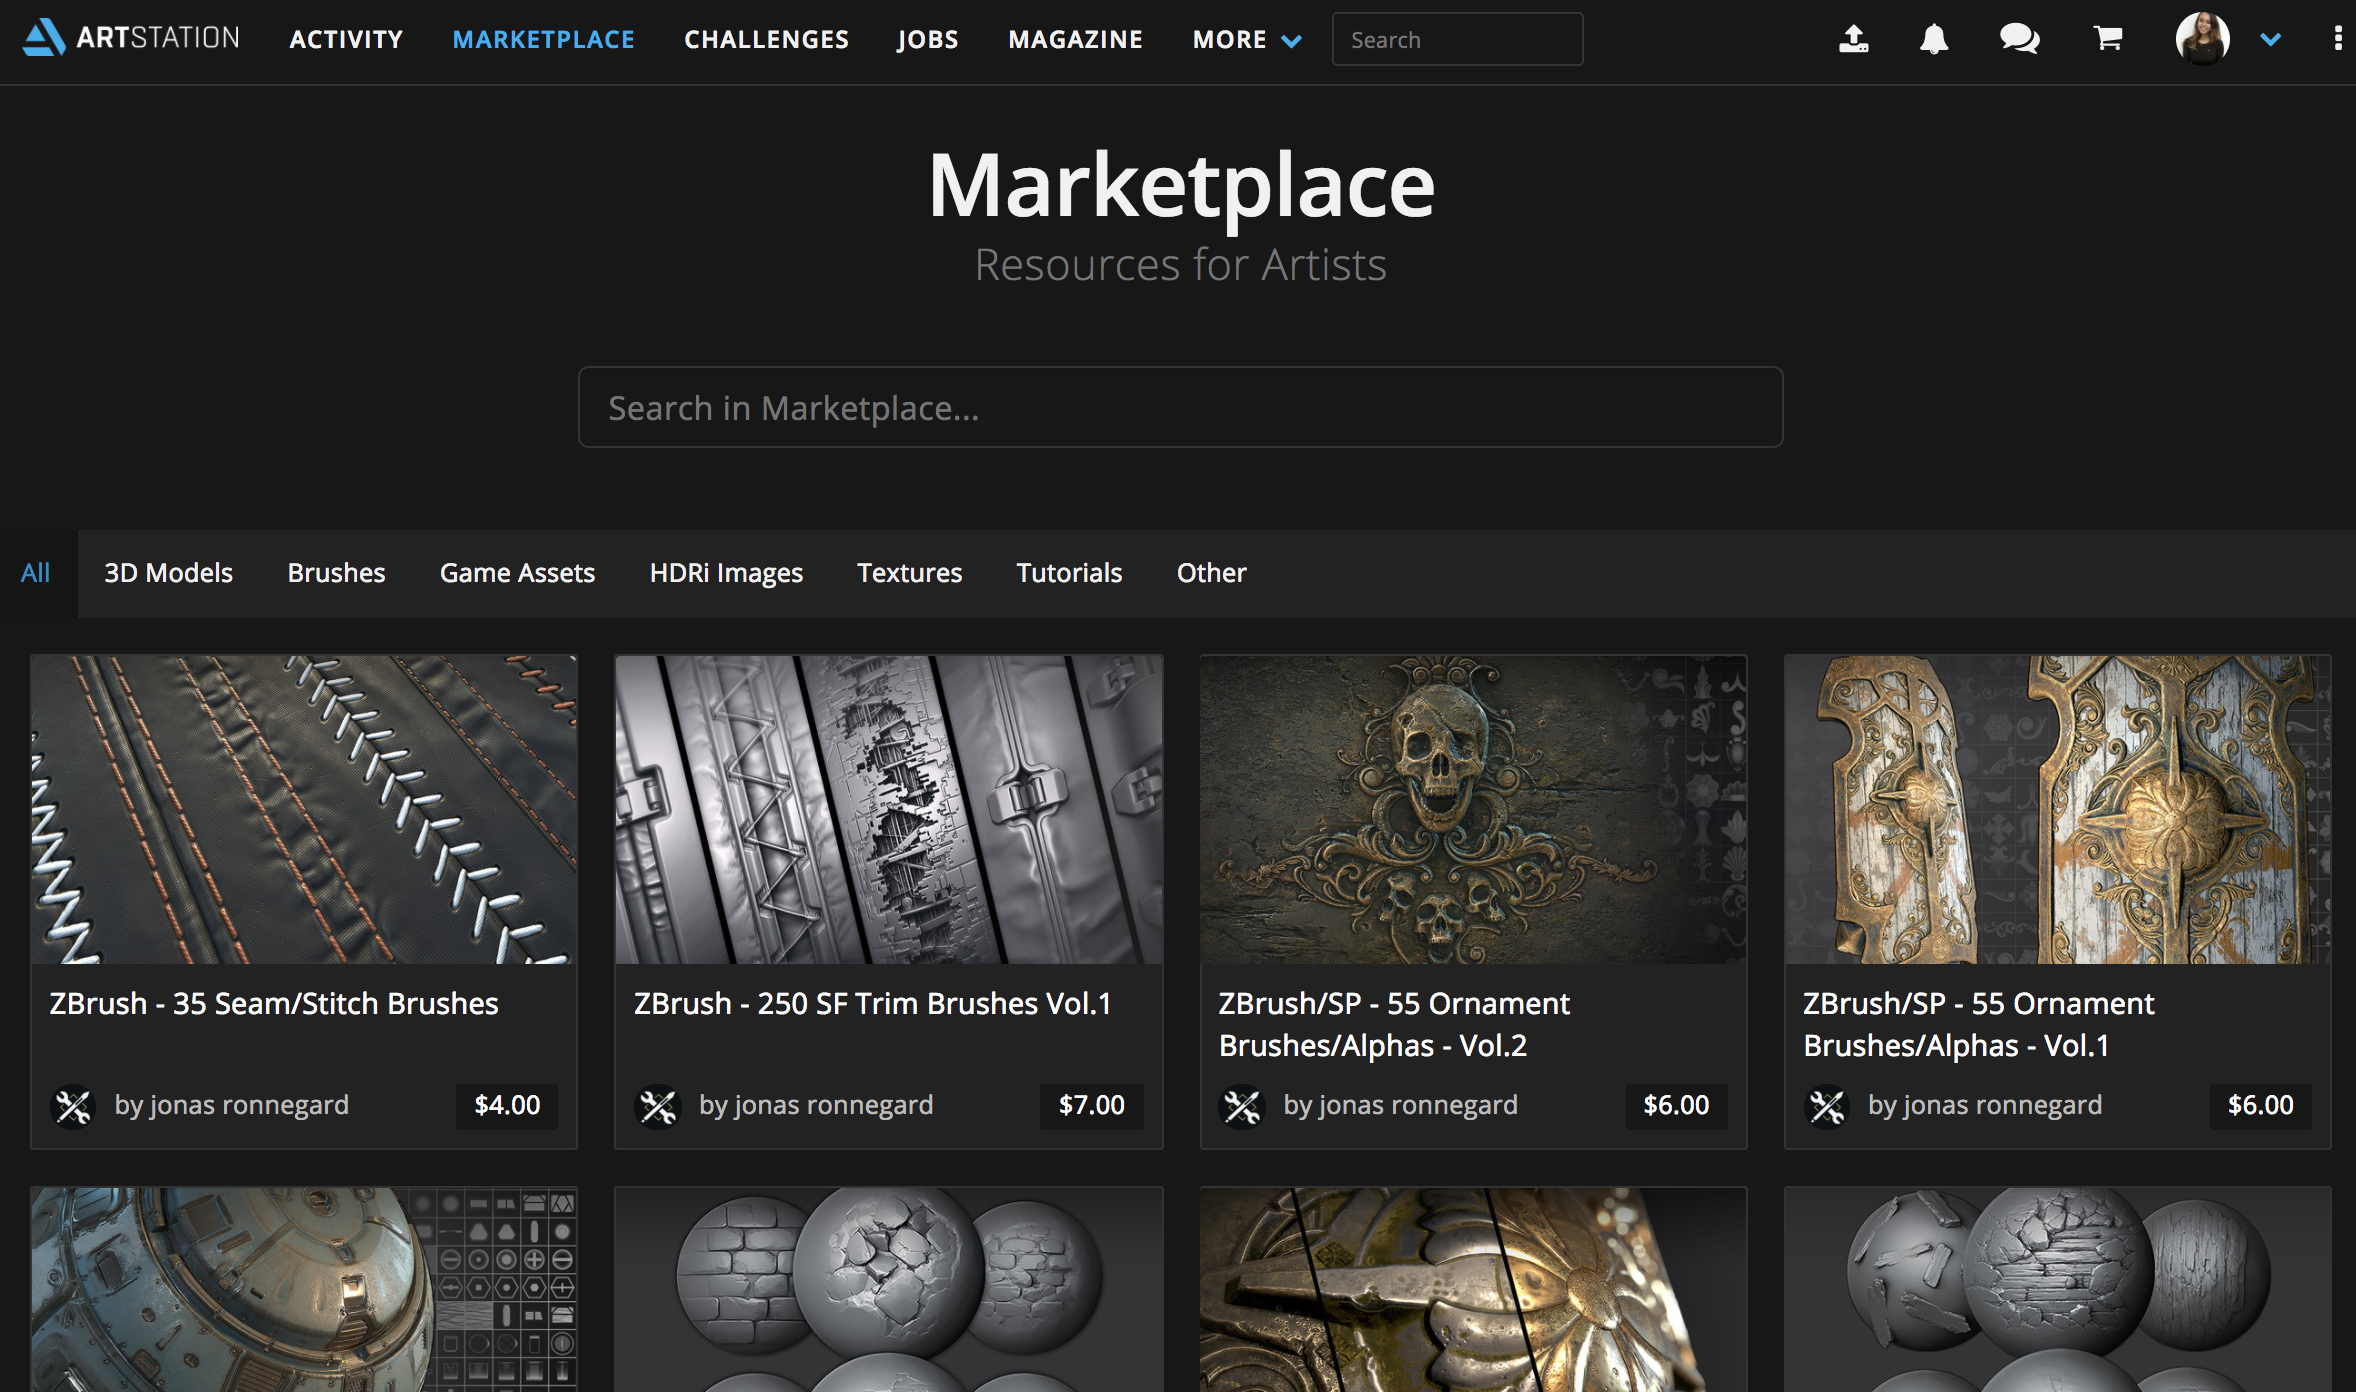Switch to Game Assets category
This screenshot has width=2356, height=1392.
pos(517,573)
